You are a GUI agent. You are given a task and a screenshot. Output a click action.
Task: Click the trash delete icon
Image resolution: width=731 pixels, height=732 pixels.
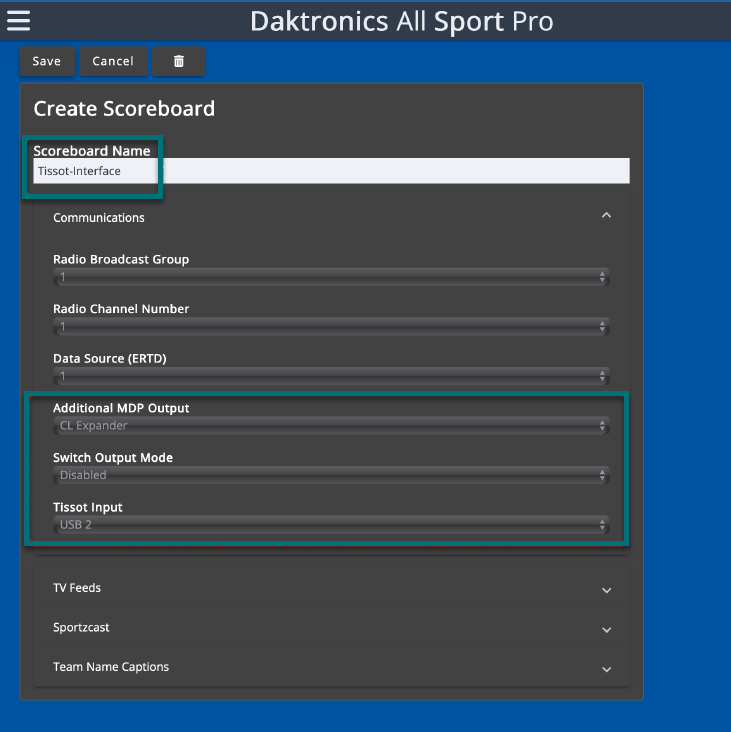click(179, 61)
